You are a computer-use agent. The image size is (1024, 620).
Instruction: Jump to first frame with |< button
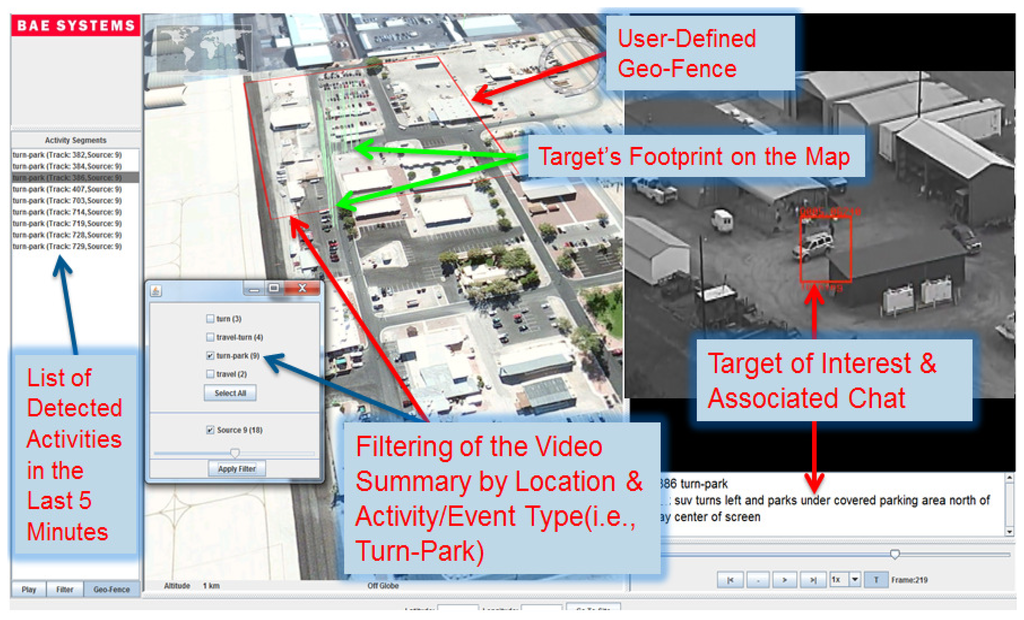pos(730,579)
